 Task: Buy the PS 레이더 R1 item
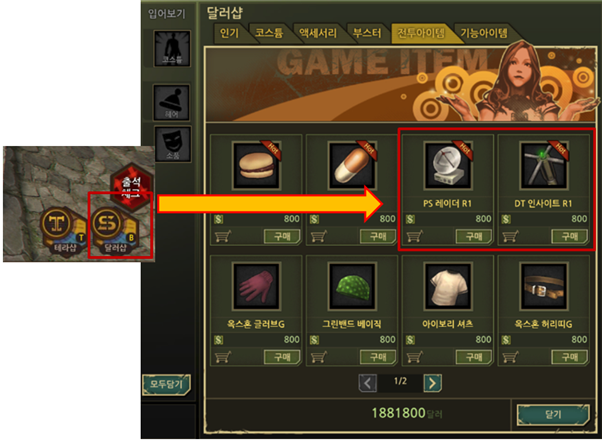point(474,236)
